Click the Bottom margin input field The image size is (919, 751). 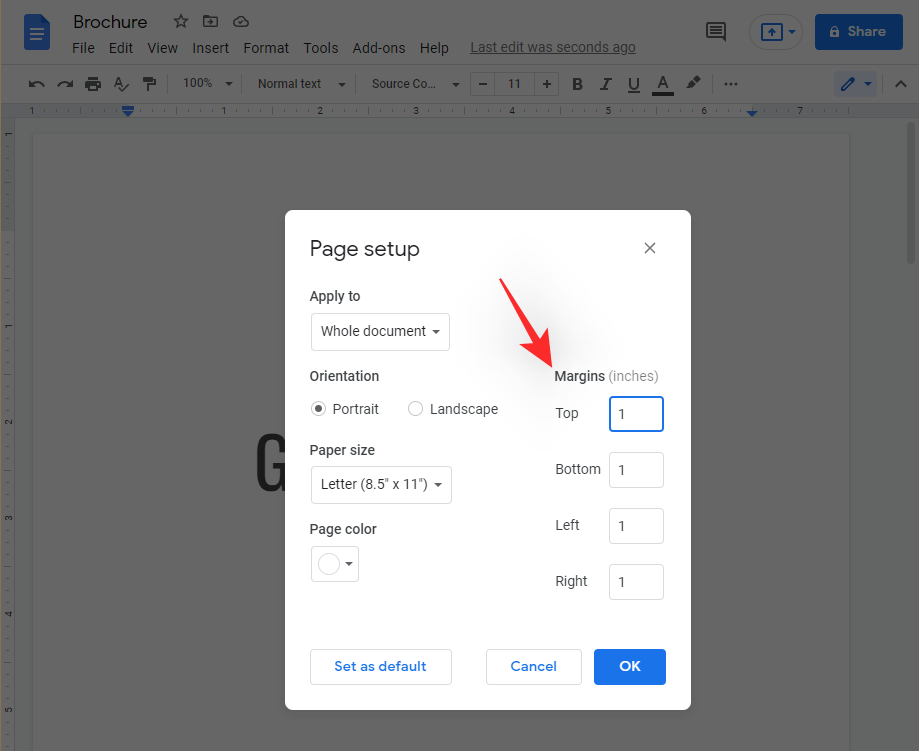click(636, 470)
